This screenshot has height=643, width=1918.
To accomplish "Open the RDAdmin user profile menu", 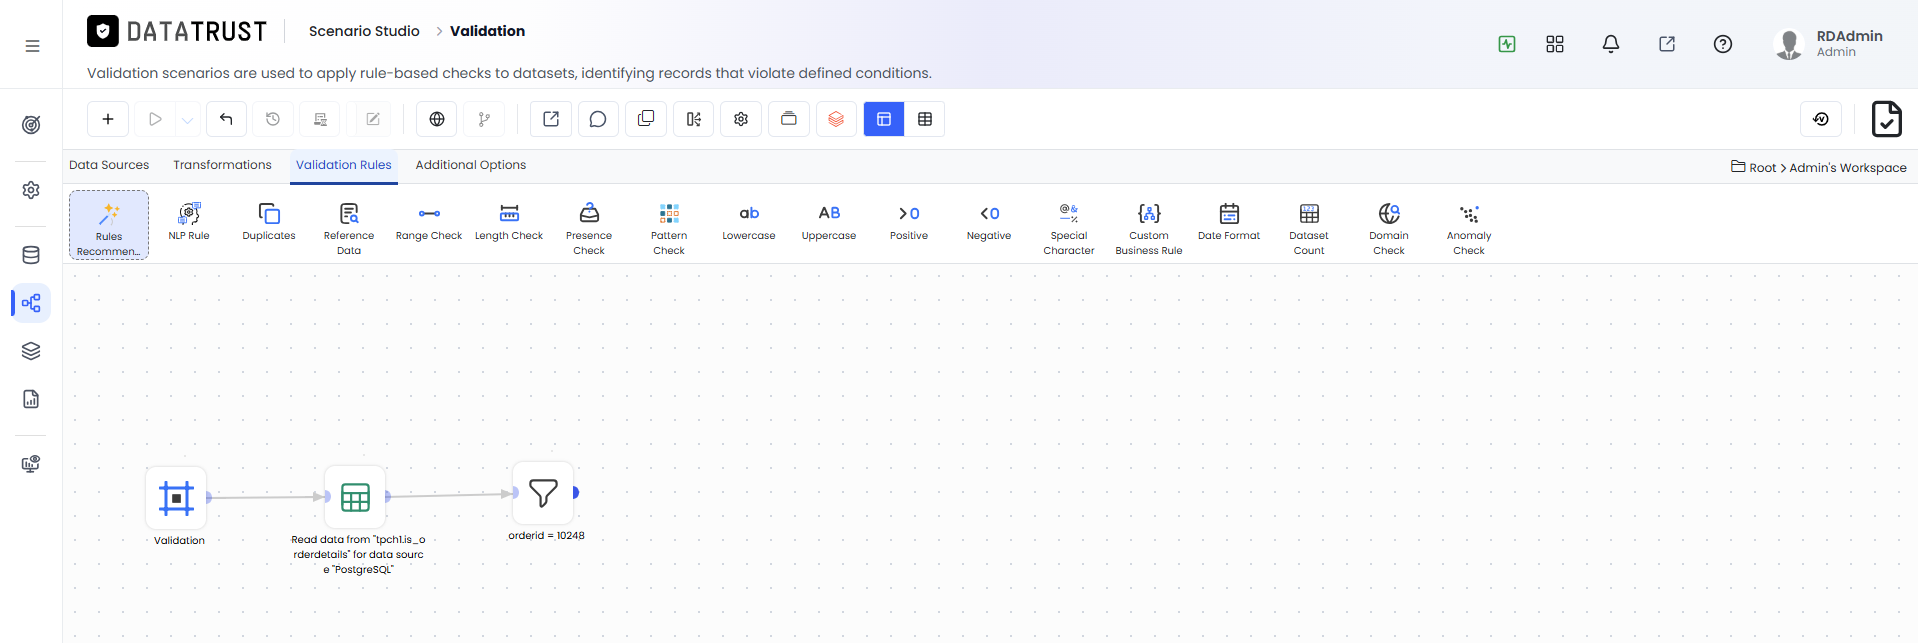I will 1829,44.
